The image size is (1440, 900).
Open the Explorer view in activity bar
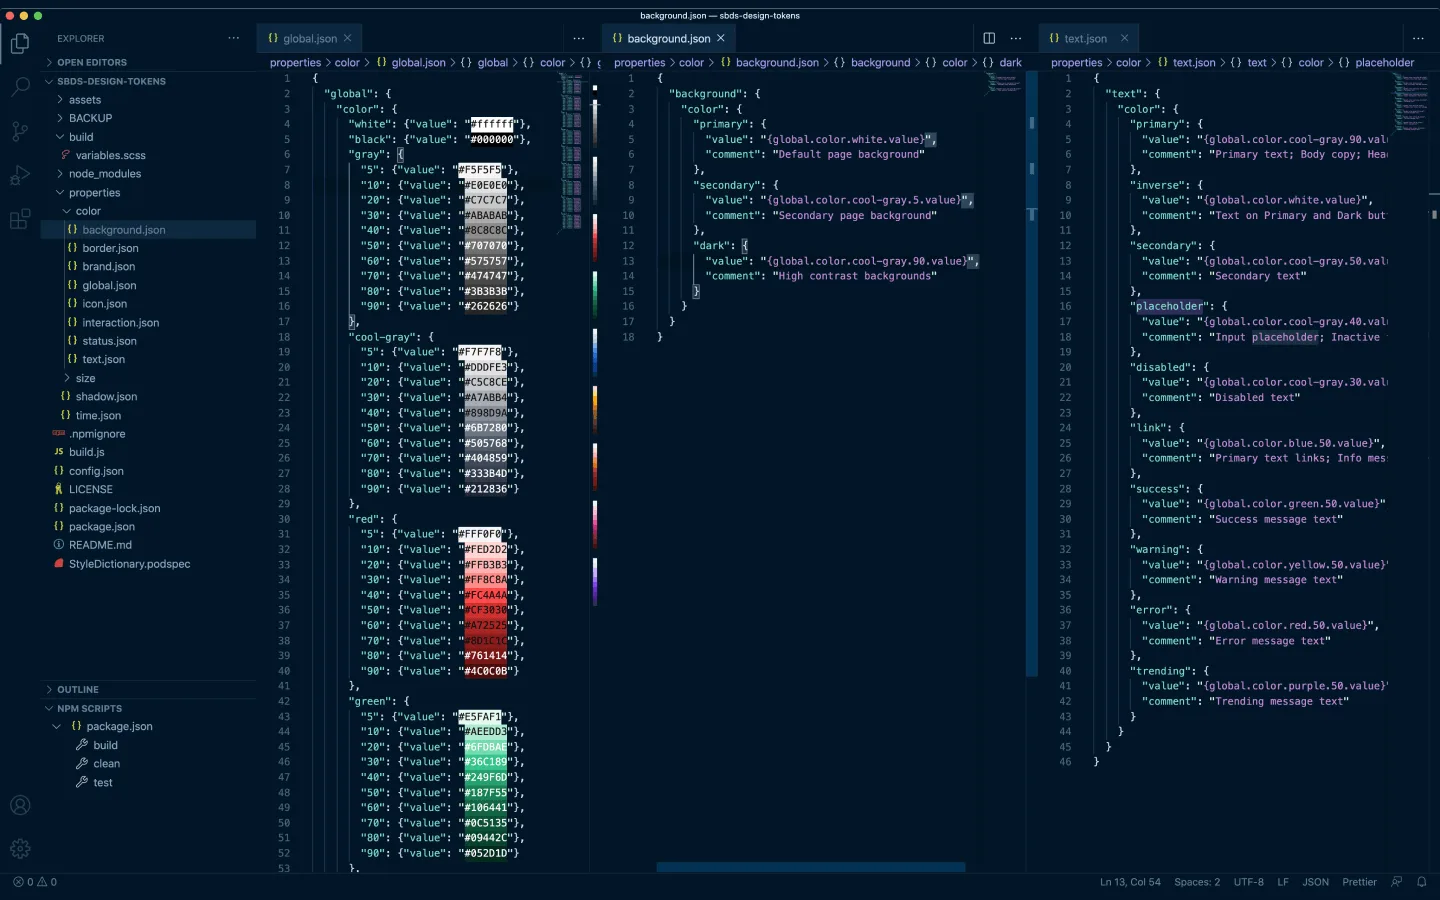[20, 44]
